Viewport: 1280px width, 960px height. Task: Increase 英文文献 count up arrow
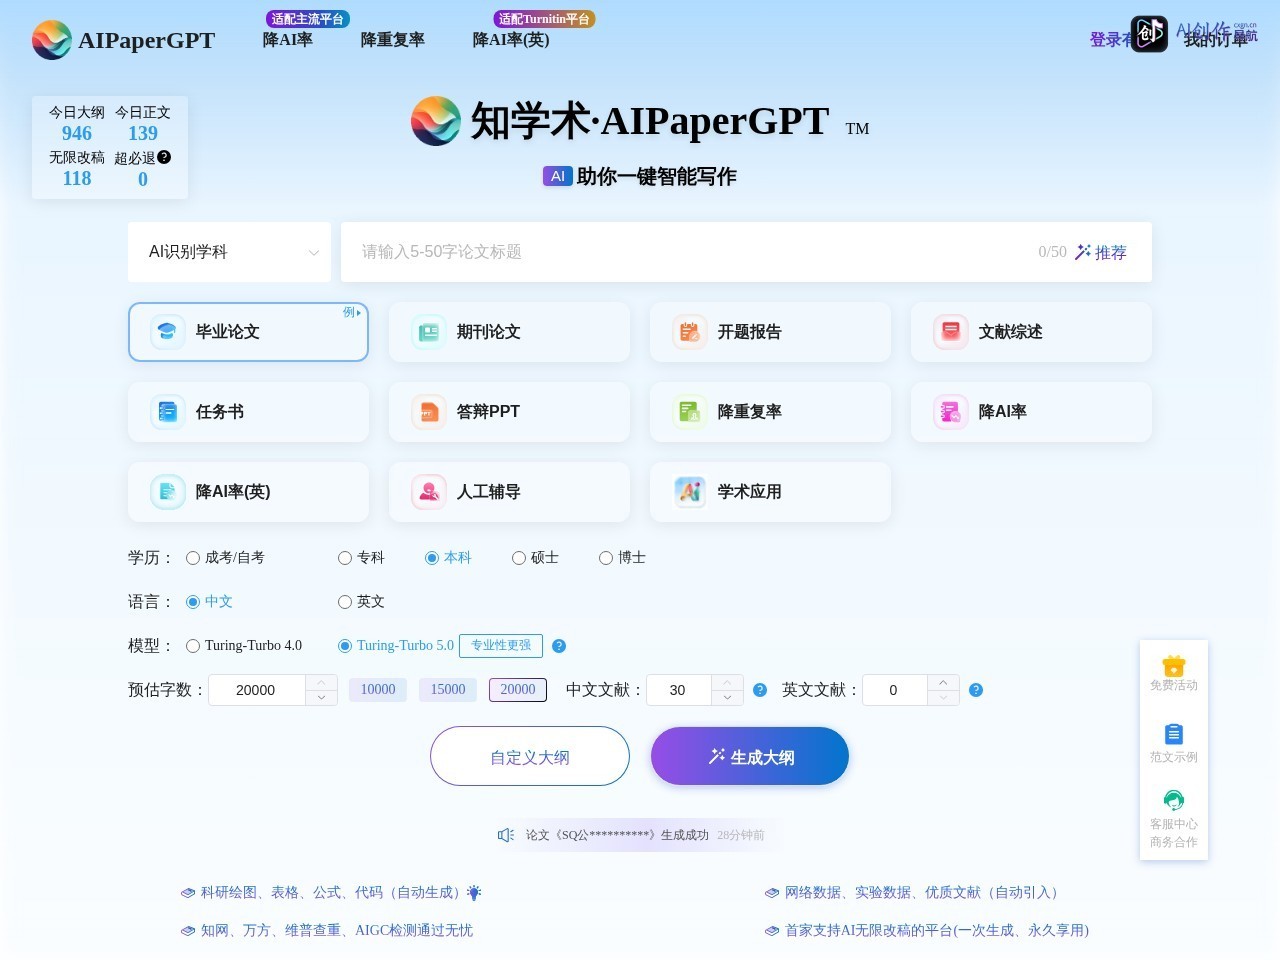943,682
